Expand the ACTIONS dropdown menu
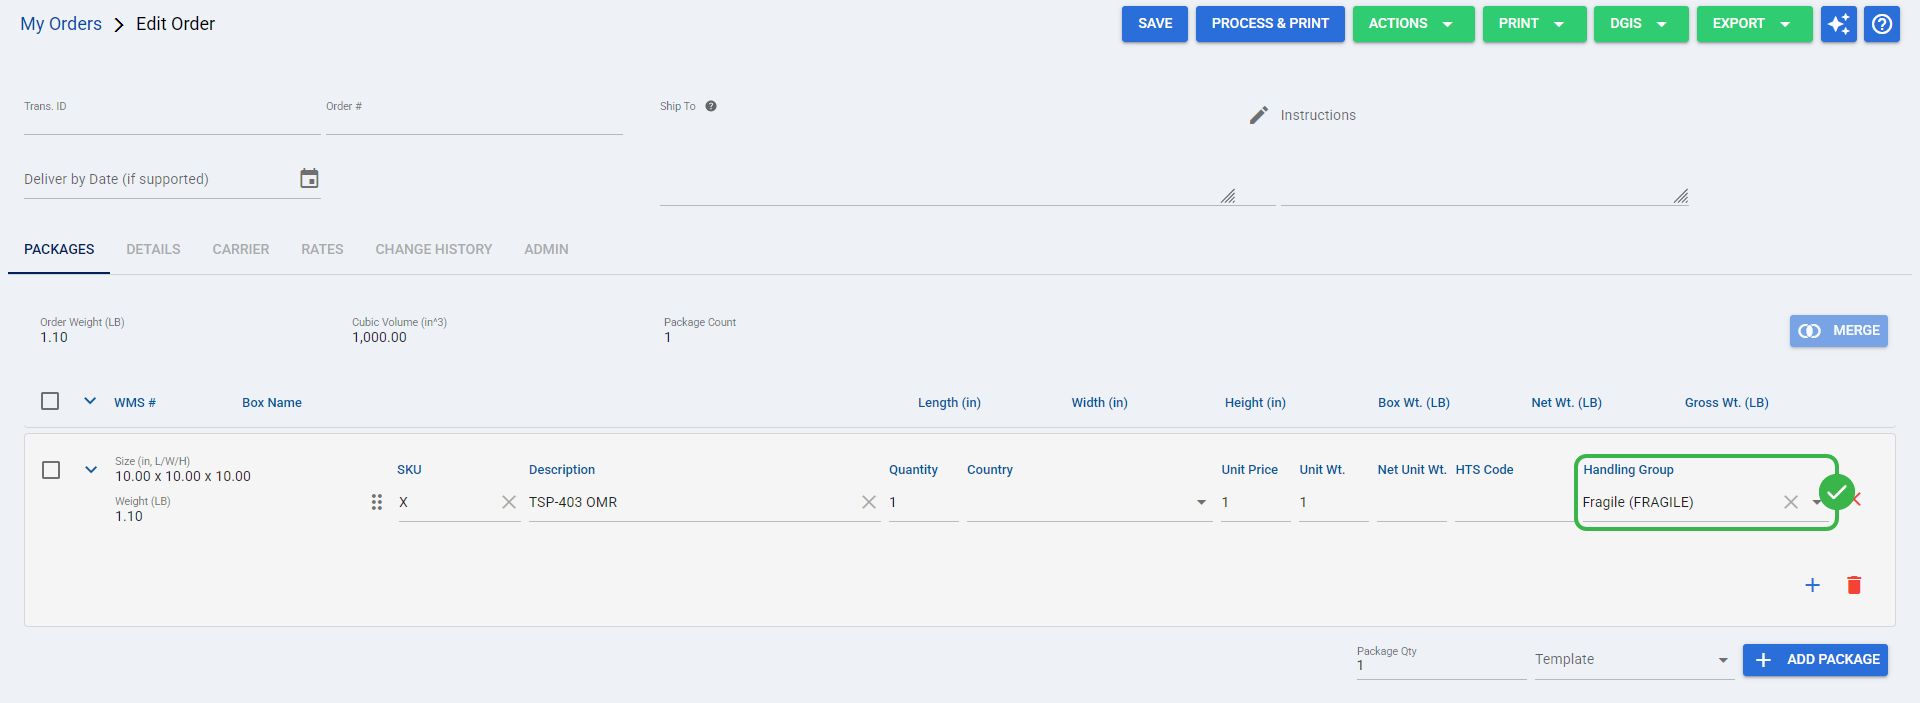The width and height of the screenshot is (1920, 703). pos(1413,24)
